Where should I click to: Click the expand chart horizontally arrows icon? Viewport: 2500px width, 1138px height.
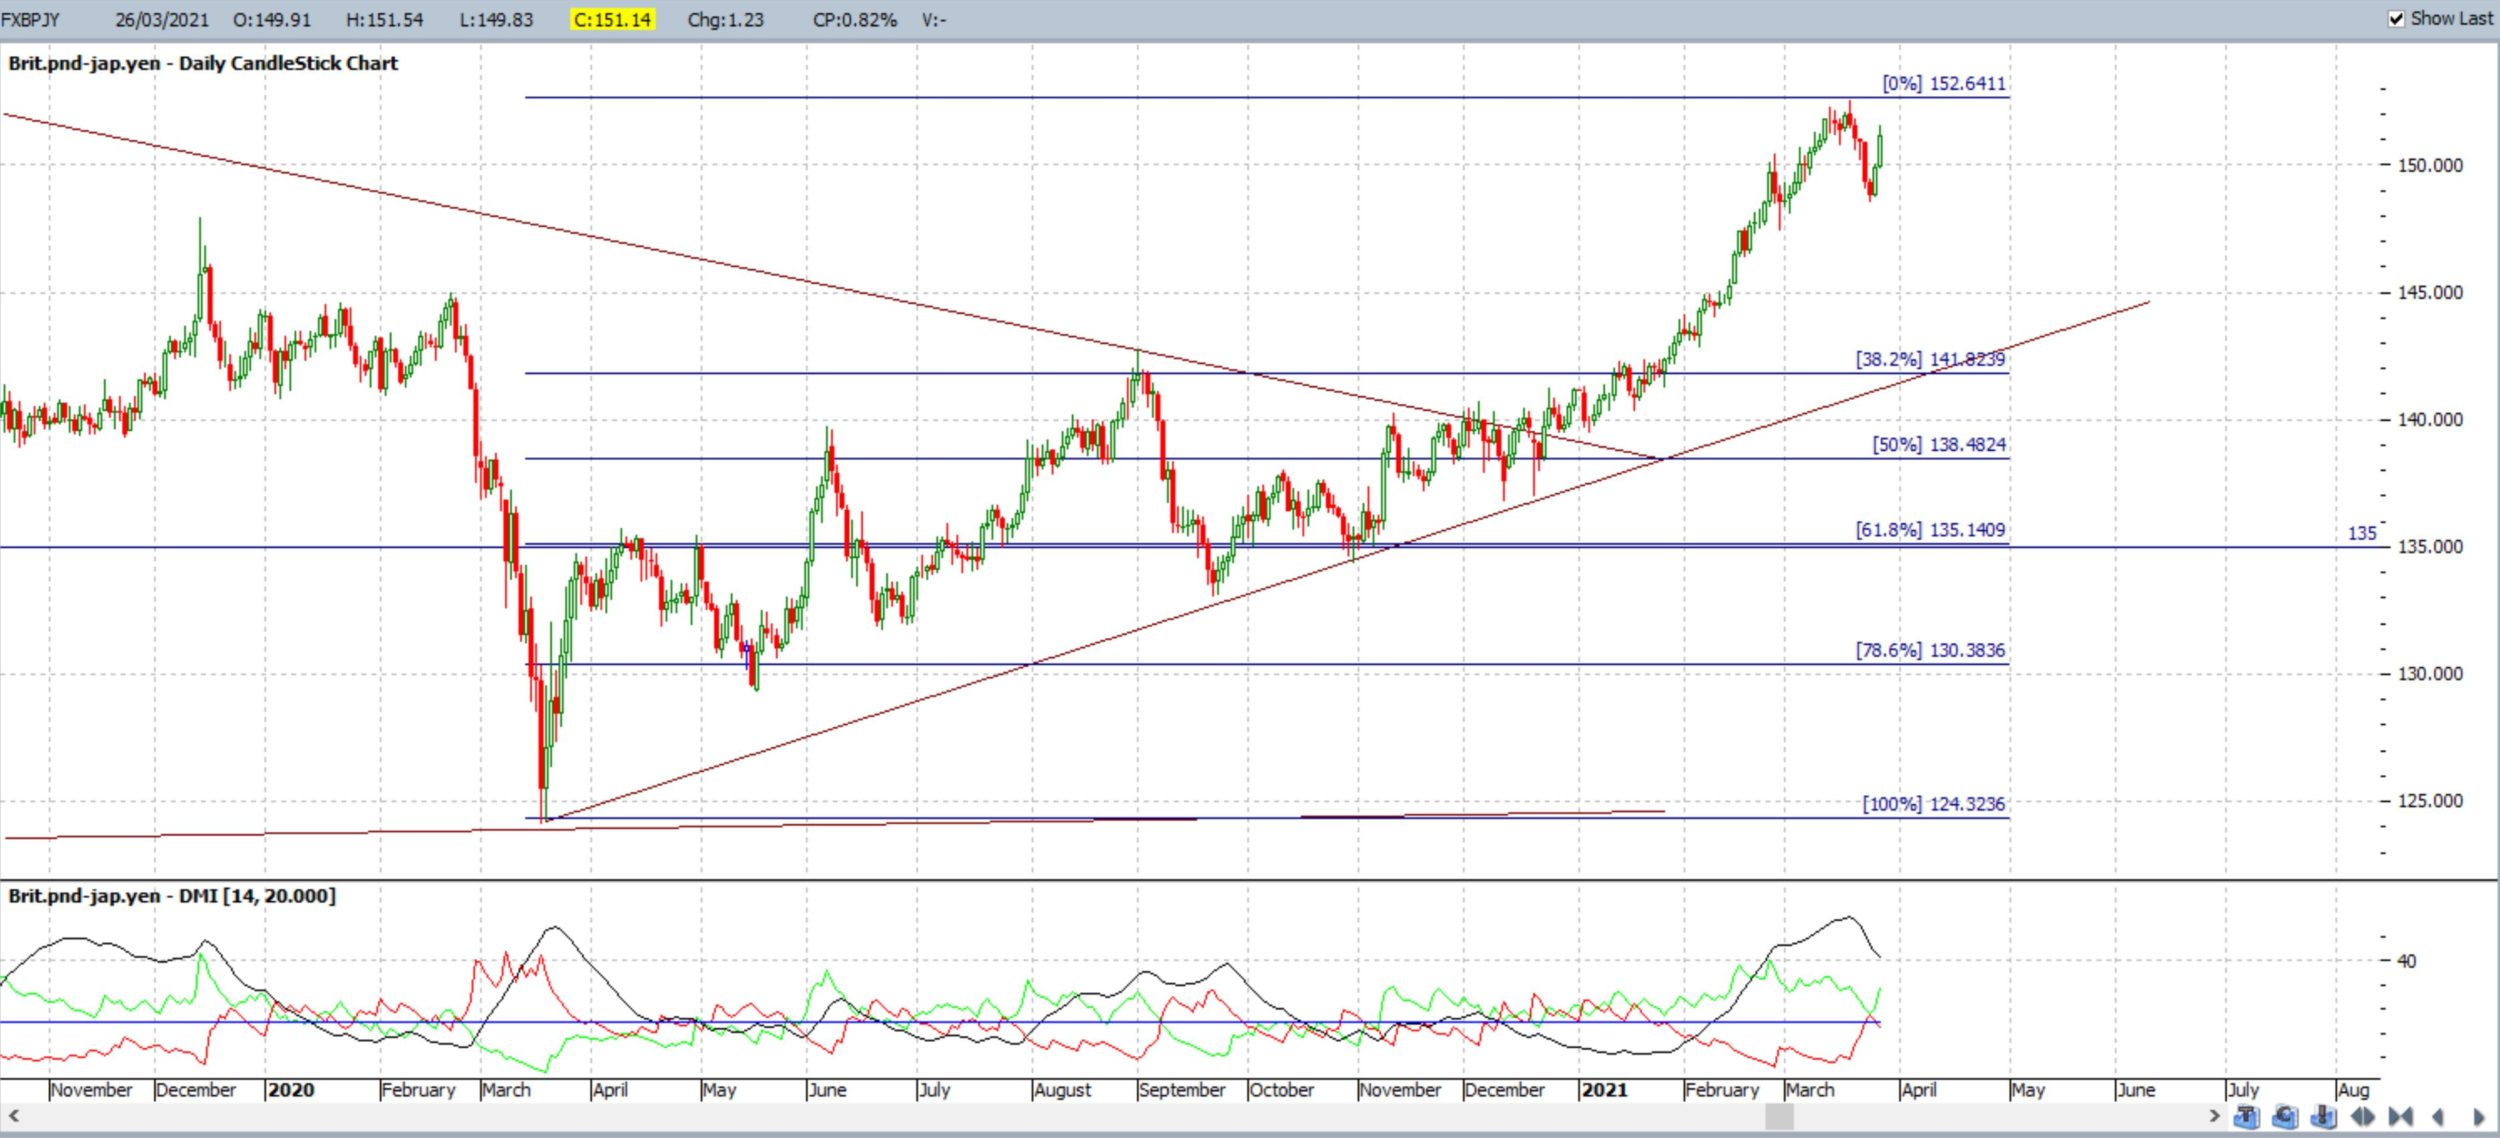(x=2363, y=1116)
